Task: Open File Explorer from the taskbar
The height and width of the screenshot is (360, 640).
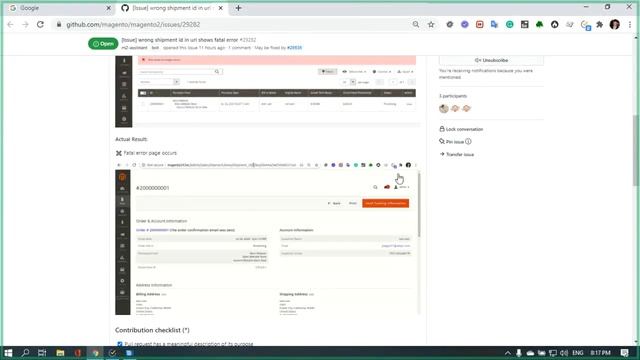Action: (x=60, y=353)
